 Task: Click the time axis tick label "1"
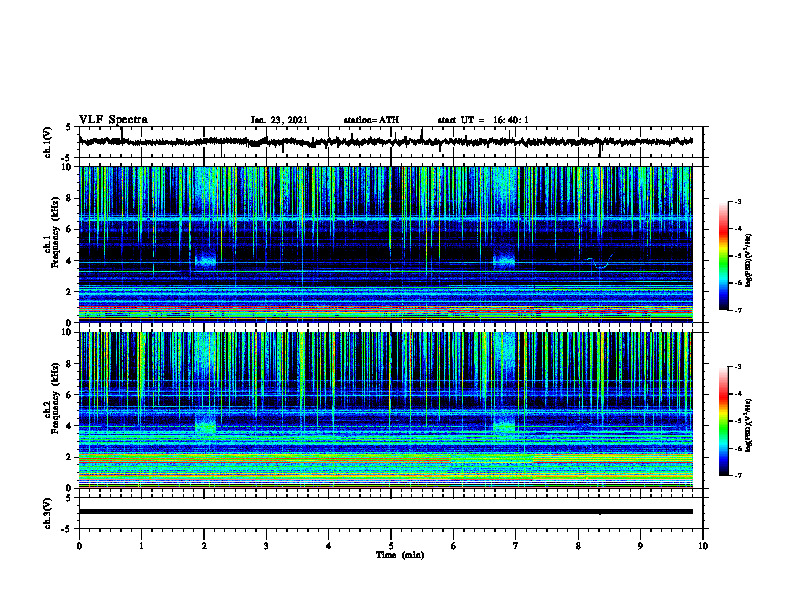[141, 546]
